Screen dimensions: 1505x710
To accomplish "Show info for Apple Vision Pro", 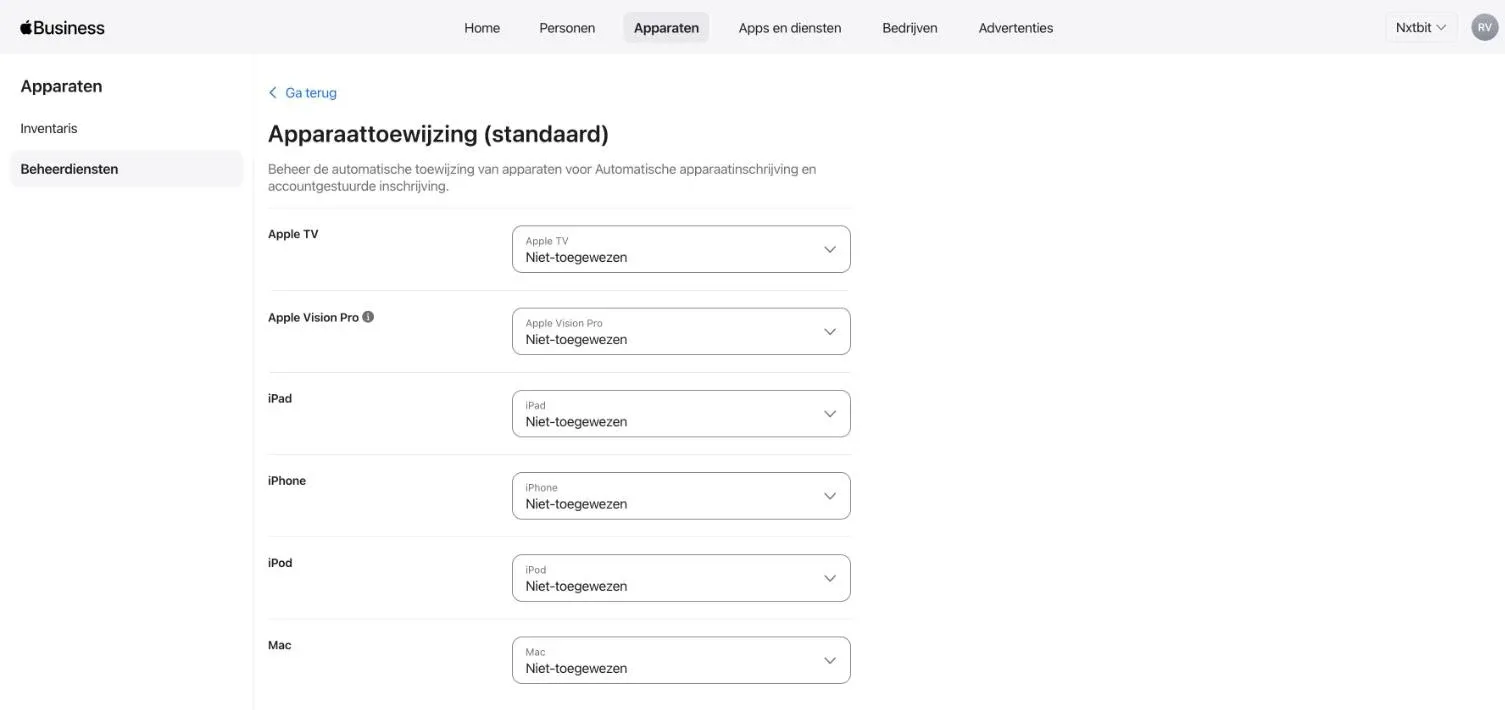I will (x=368, y=317).
